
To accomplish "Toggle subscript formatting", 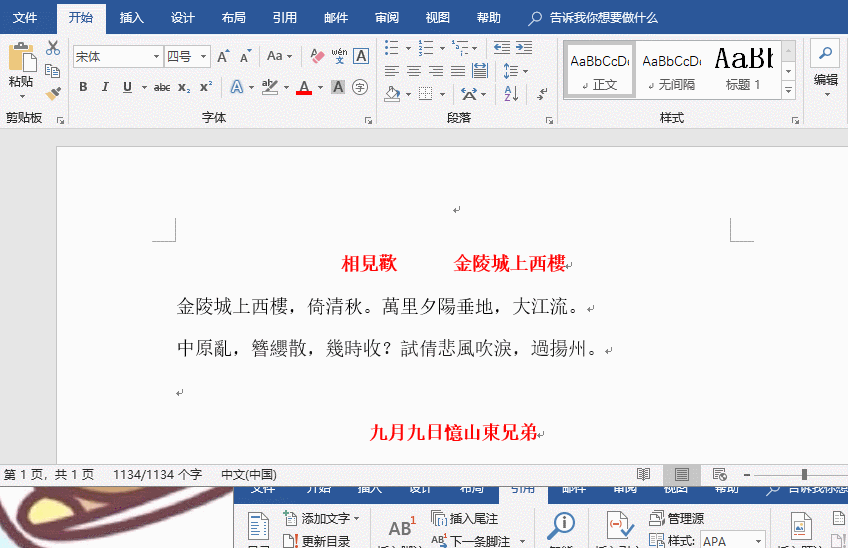I will [x=184, y=87].
